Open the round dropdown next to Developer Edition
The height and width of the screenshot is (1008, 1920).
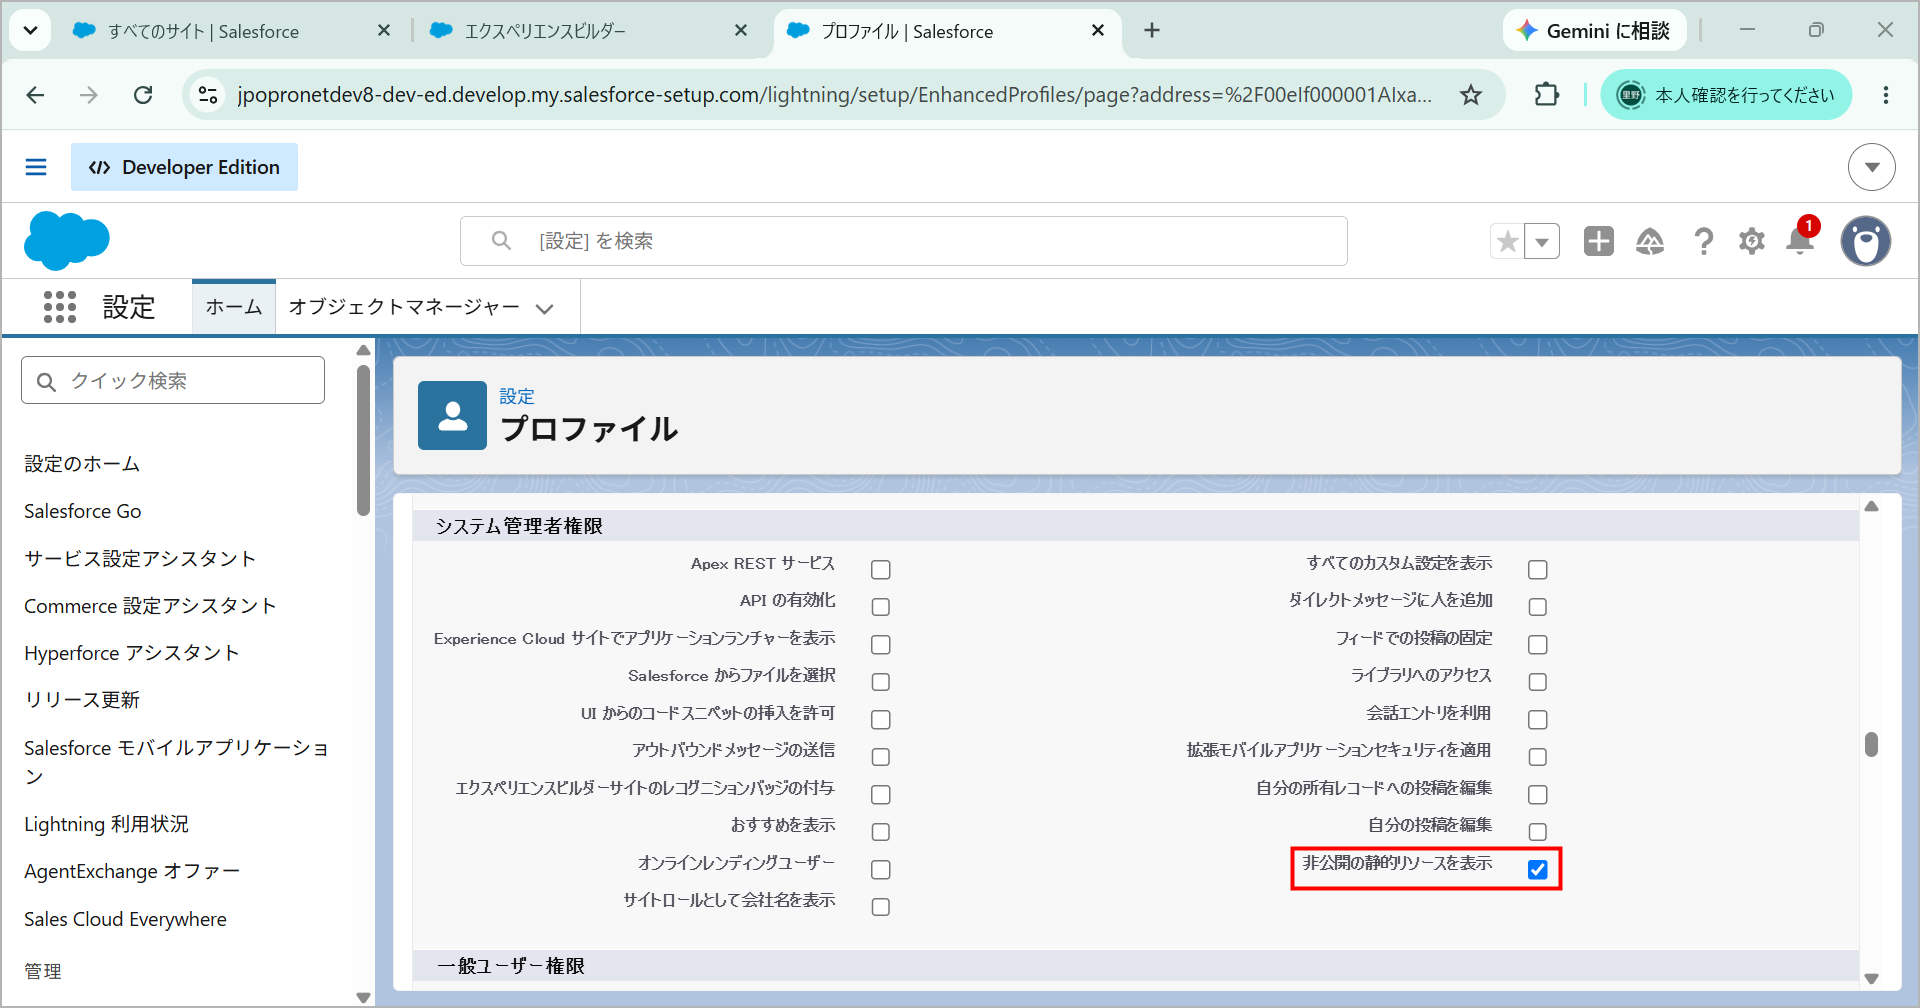tap(1872, 167)
